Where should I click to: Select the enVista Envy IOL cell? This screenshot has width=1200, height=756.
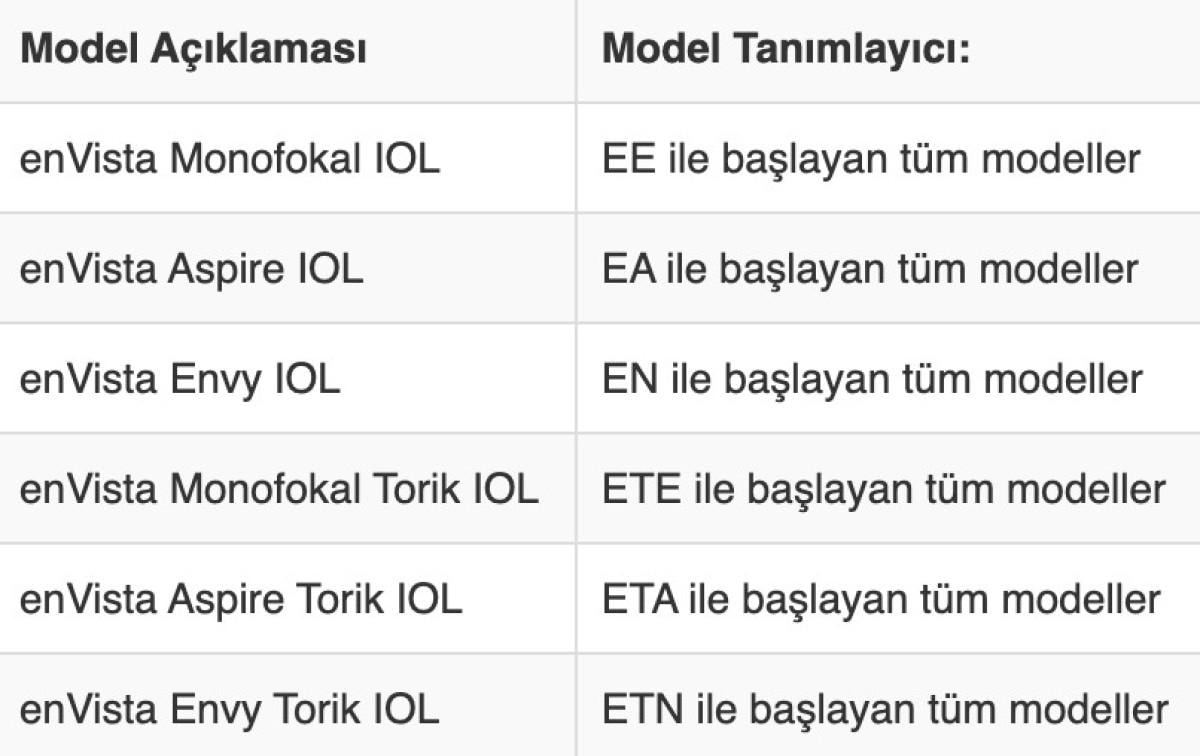(180, 379)
